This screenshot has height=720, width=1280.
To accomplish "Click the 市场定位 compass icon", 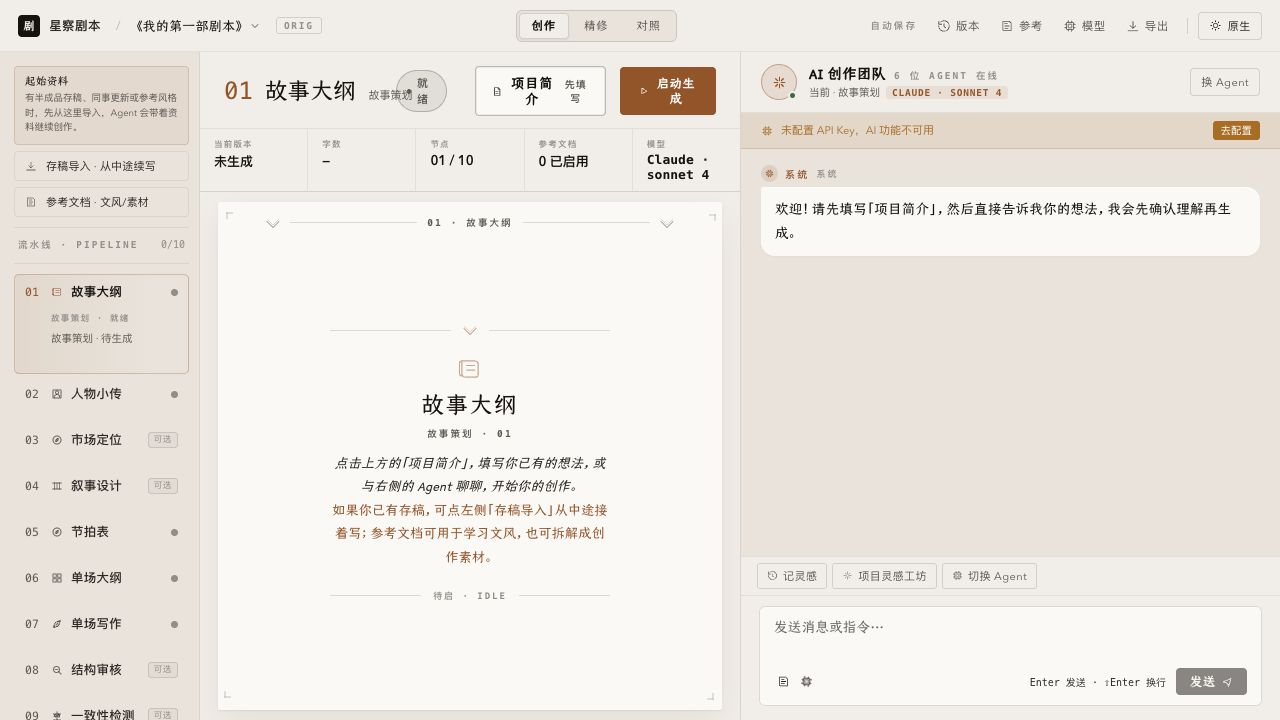I will click(57, 440).
